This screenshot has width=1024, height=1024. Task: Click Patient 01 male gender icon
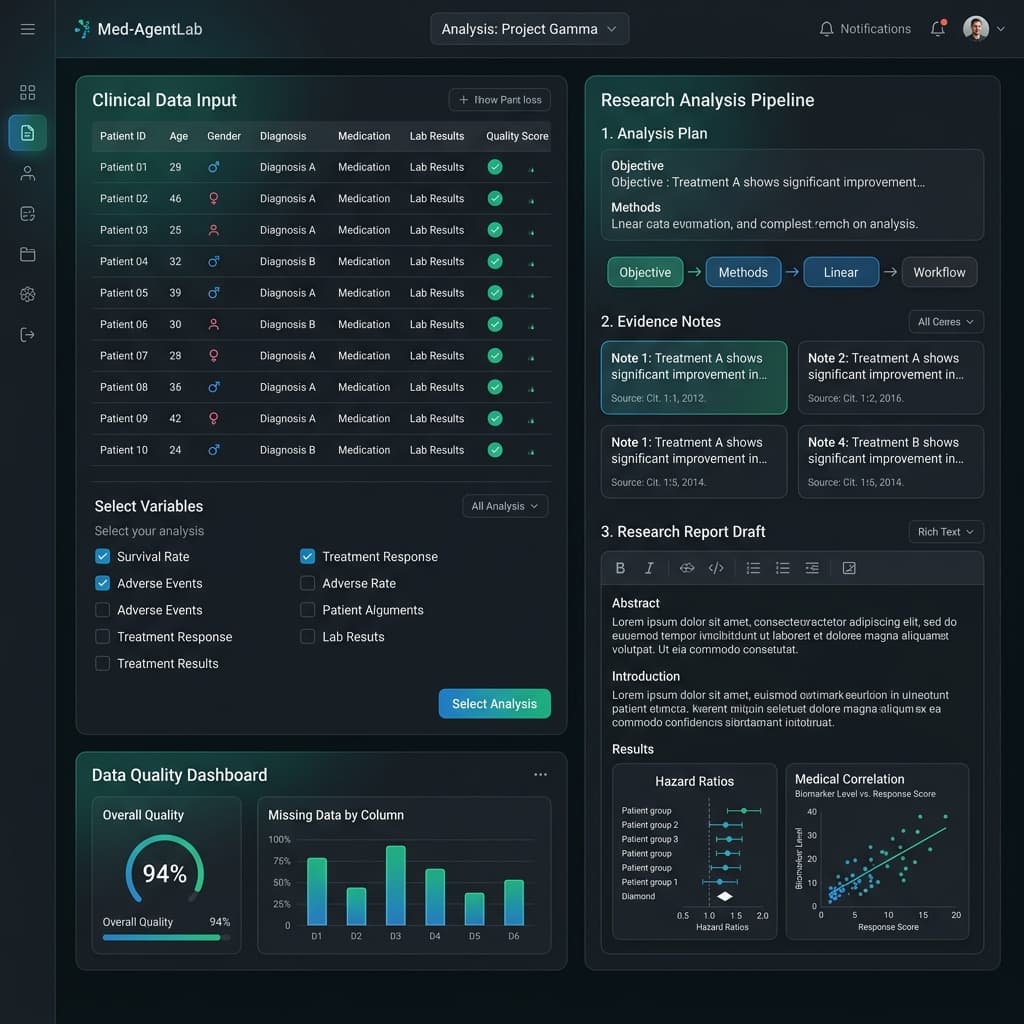[214, 167]
